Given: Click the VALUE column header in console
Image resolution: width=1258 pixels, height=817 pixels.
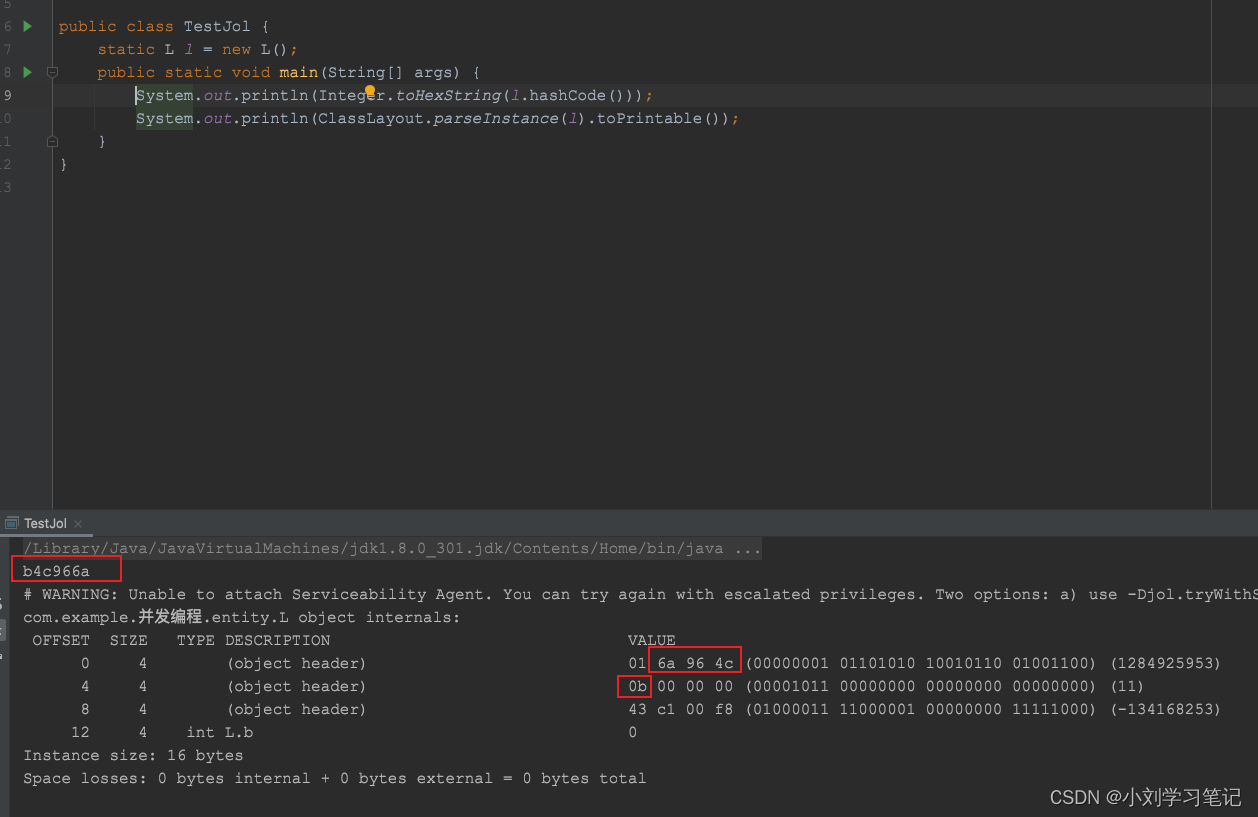Looking at the screenshot, I should click(x=652, y=640).
